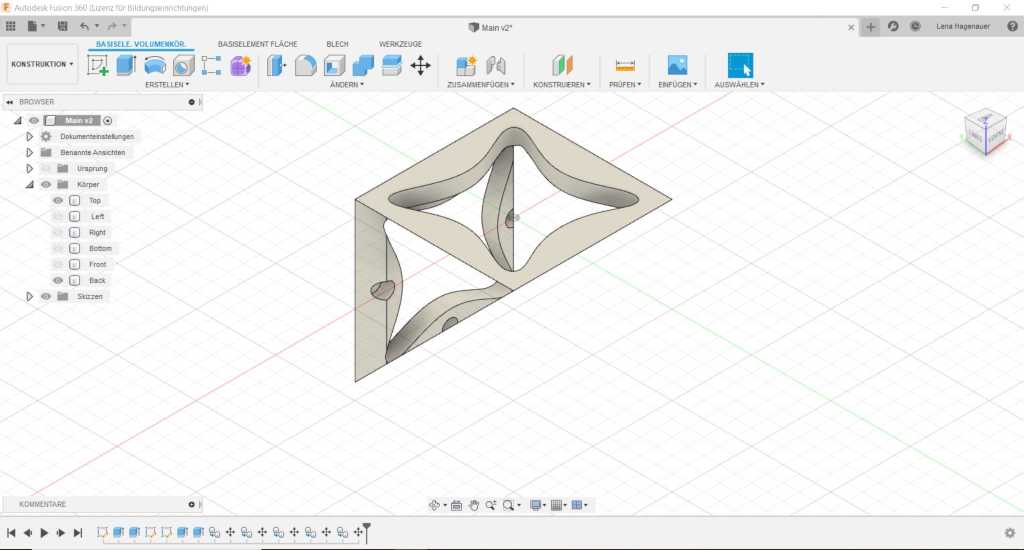Select the Create Sketch tool
Viewport: 1024px width, 550px height.
(97, 65)
